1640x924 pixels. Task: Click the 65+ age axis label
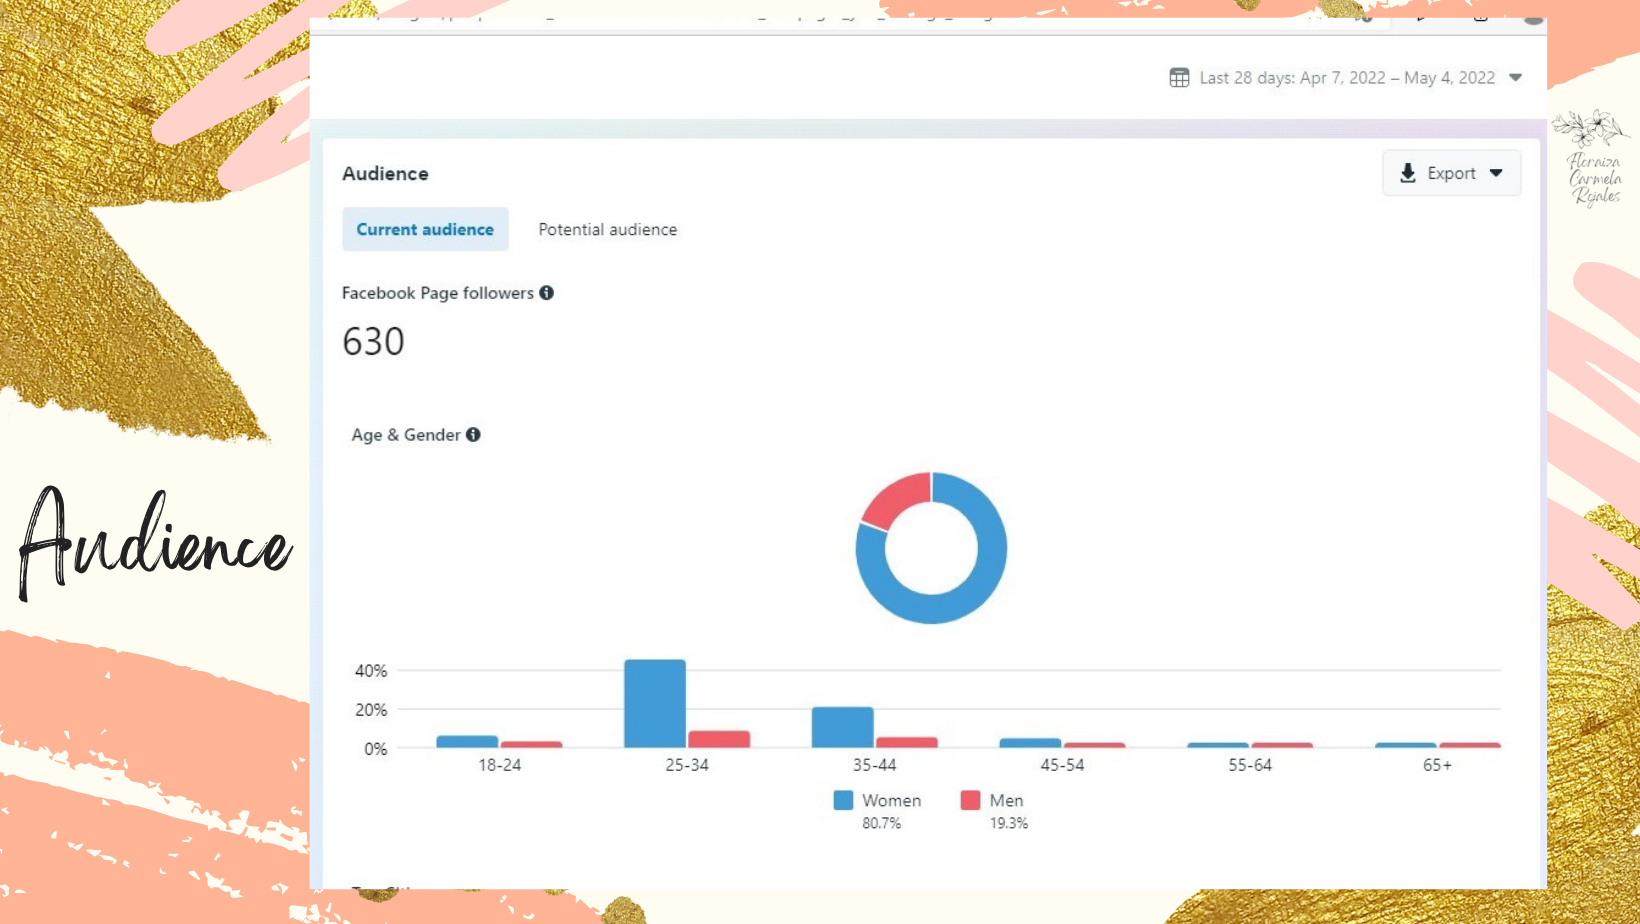1437,765
